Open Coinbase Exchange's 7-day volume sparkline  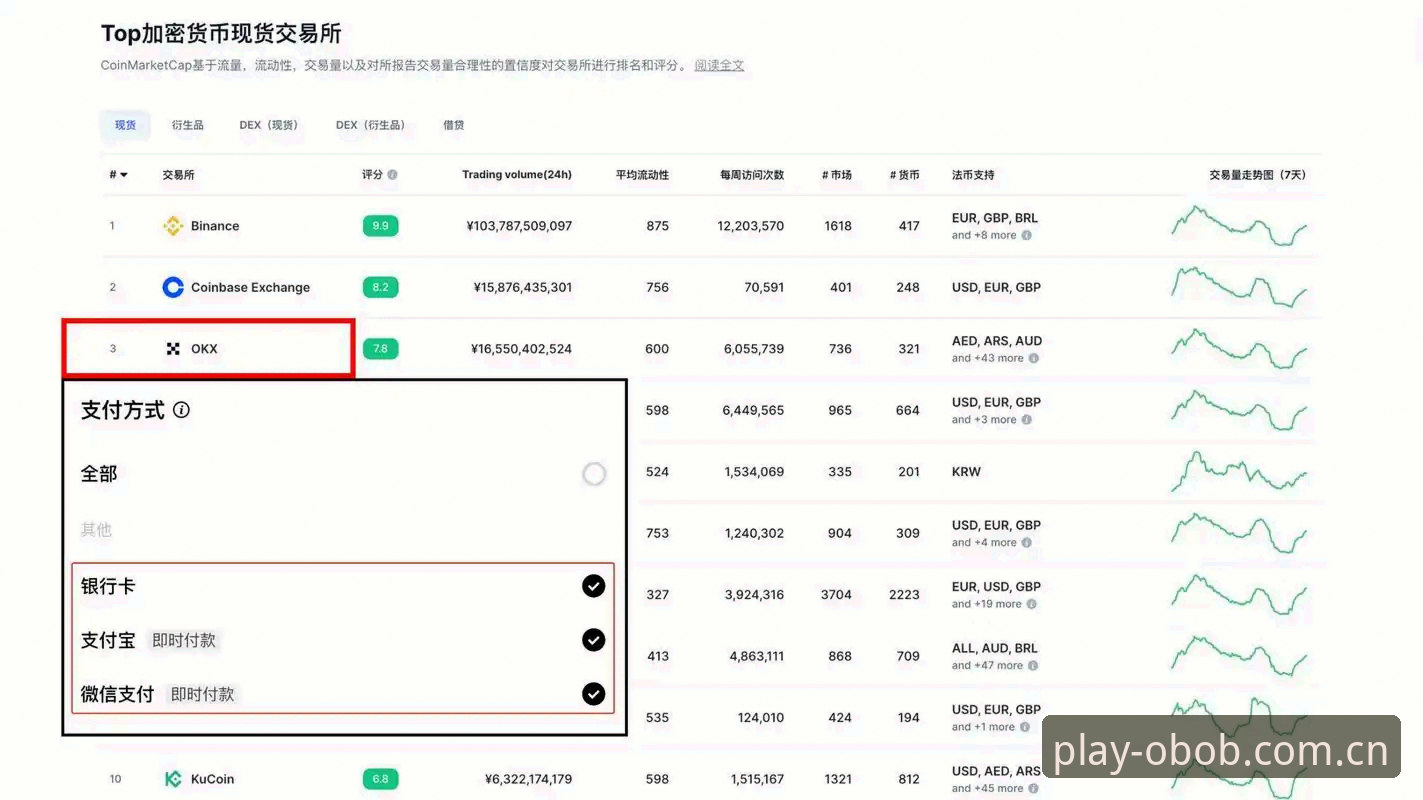[x=1239, y=287]
